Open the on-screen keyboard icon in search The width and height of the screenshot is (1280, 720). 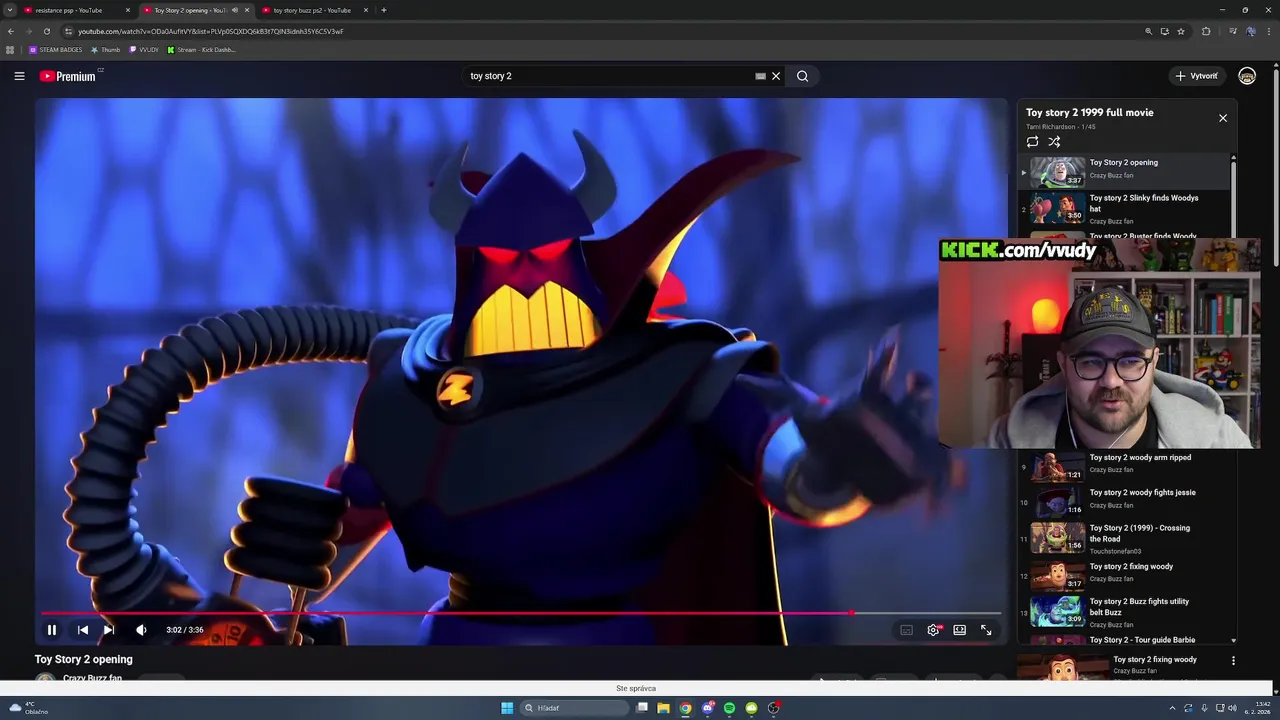[760, 76]
